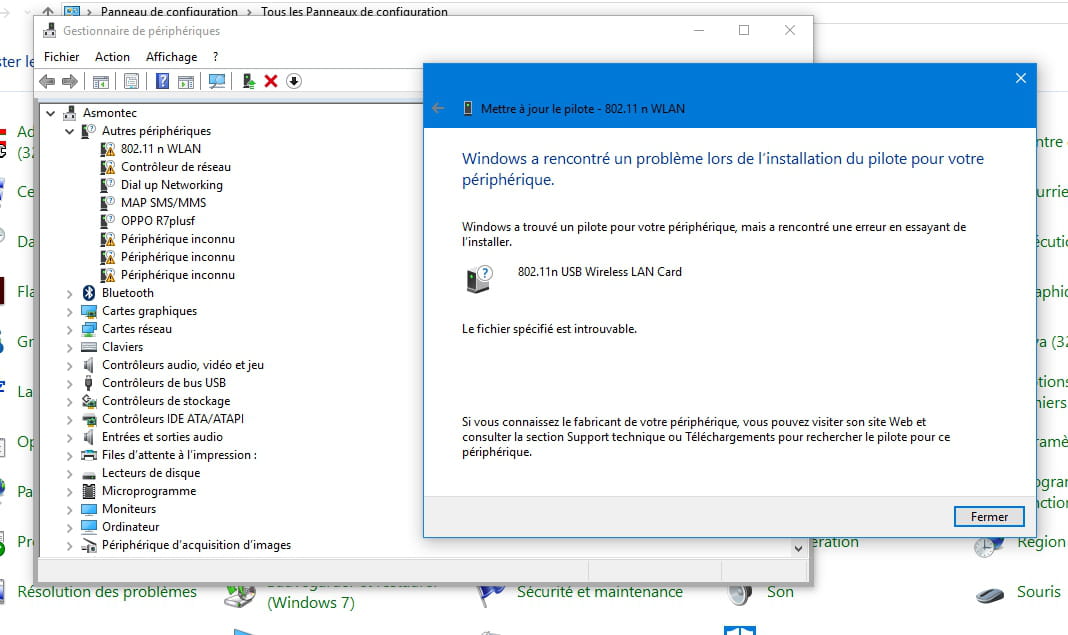This screenshot has width=1068, height=635.
Task: Open Résolution des problèmes in Control Panel
Action: [x=107, y=591]
